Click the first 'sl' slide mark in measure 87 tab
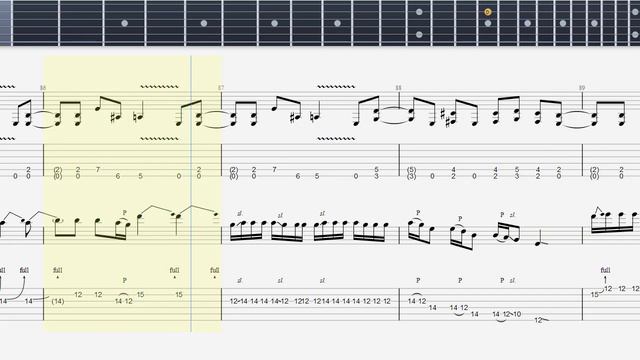This screenshot has height=360, width=640. (240, 280)
